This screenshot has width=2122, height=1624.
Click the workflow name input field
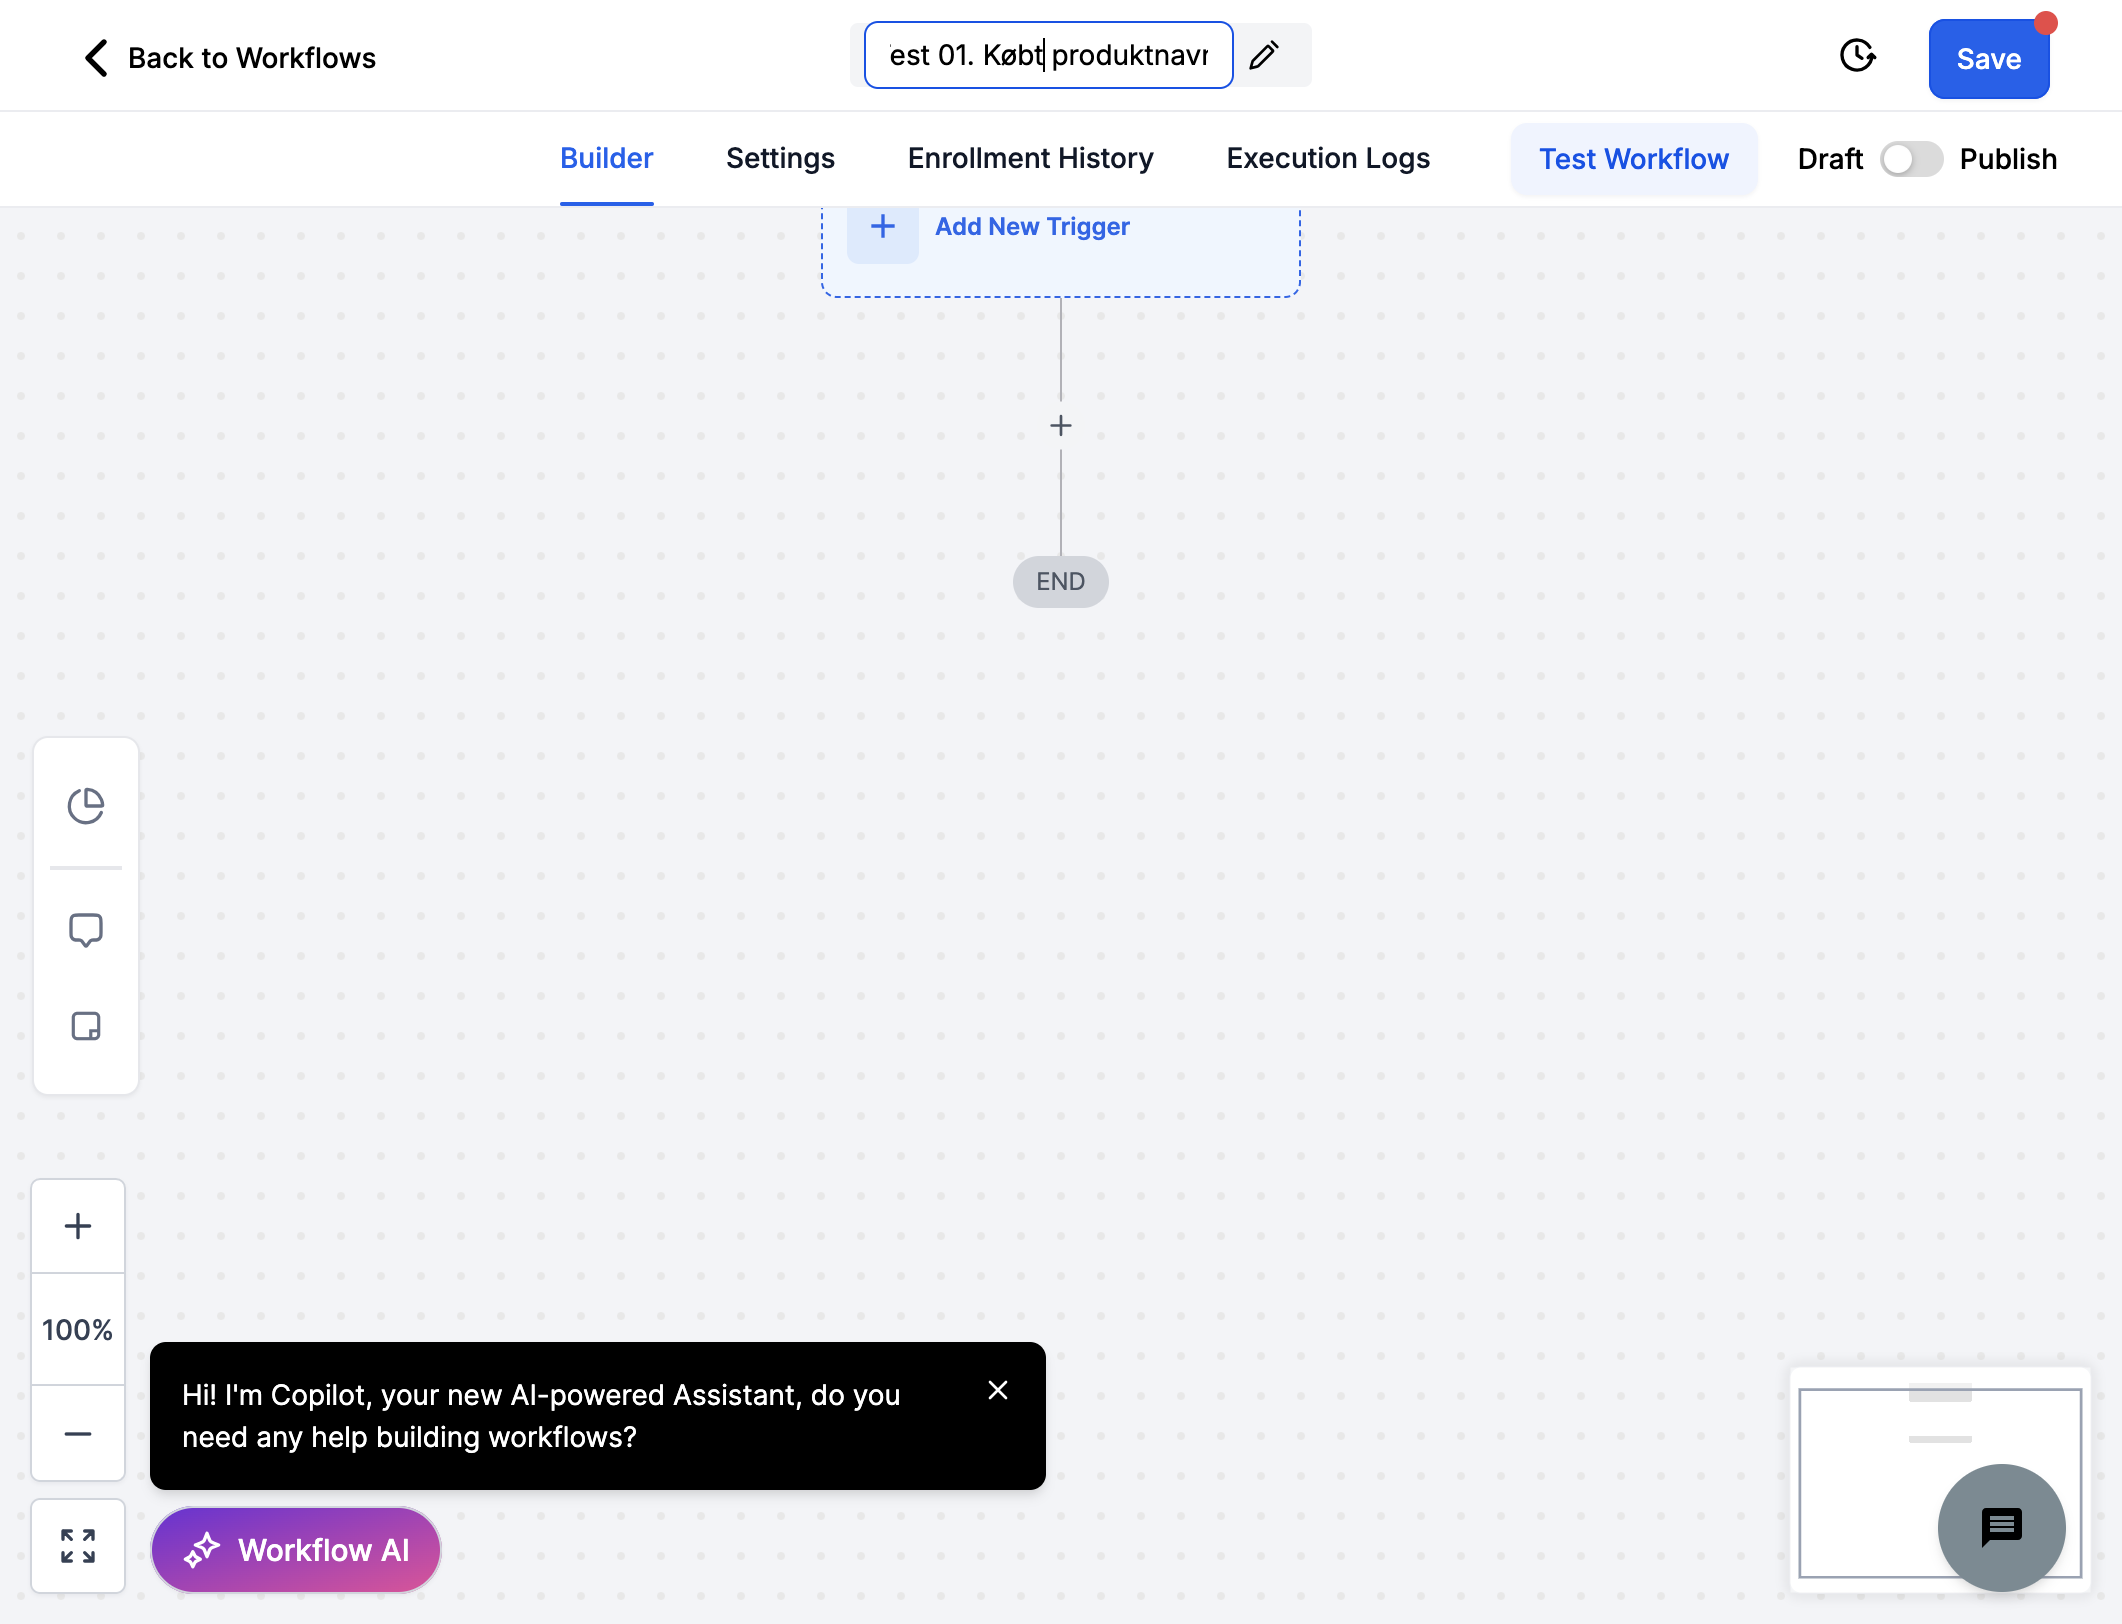1048,55
